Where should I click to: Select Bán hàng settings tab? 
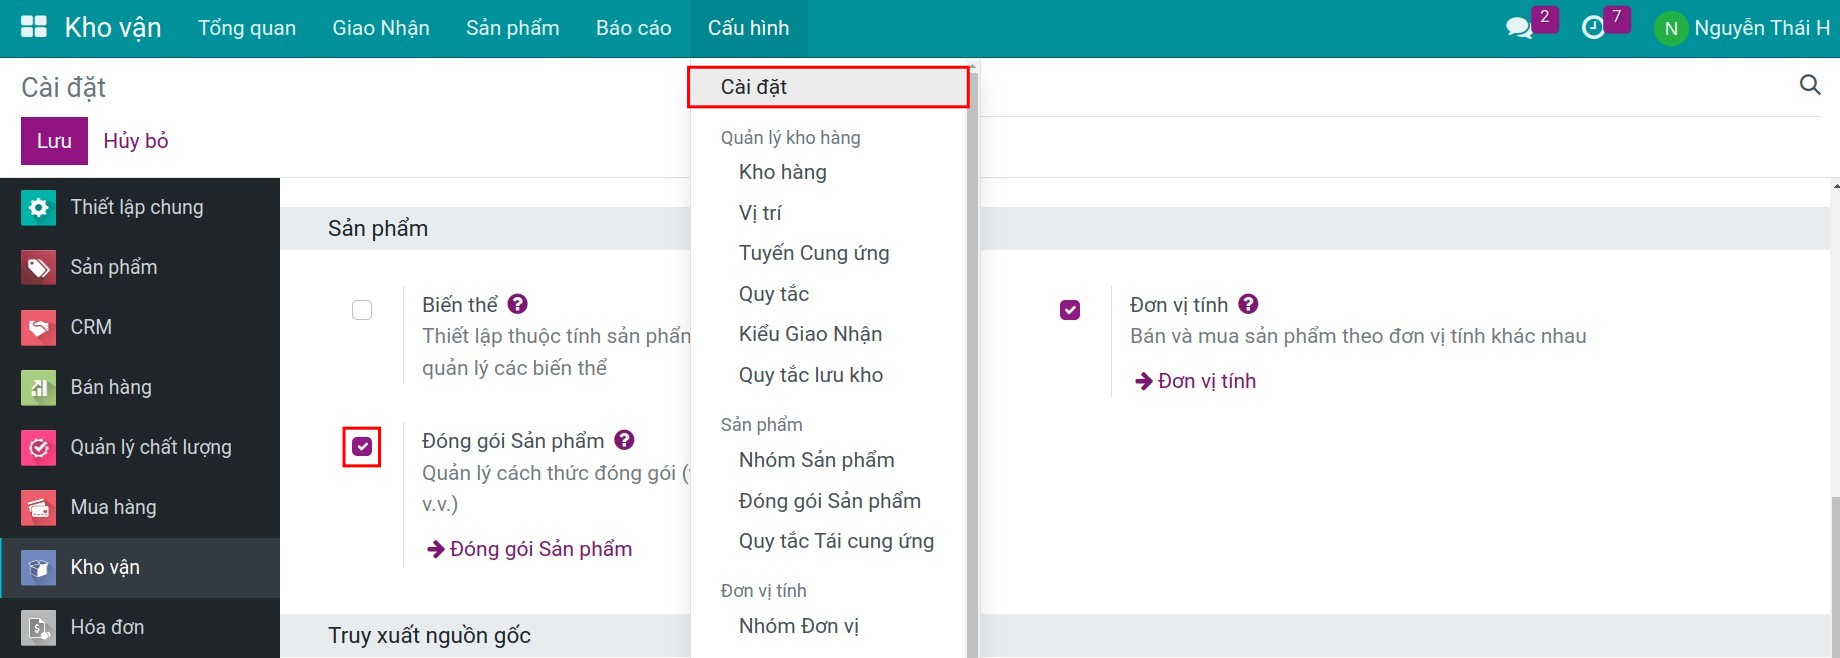point(140,388)
